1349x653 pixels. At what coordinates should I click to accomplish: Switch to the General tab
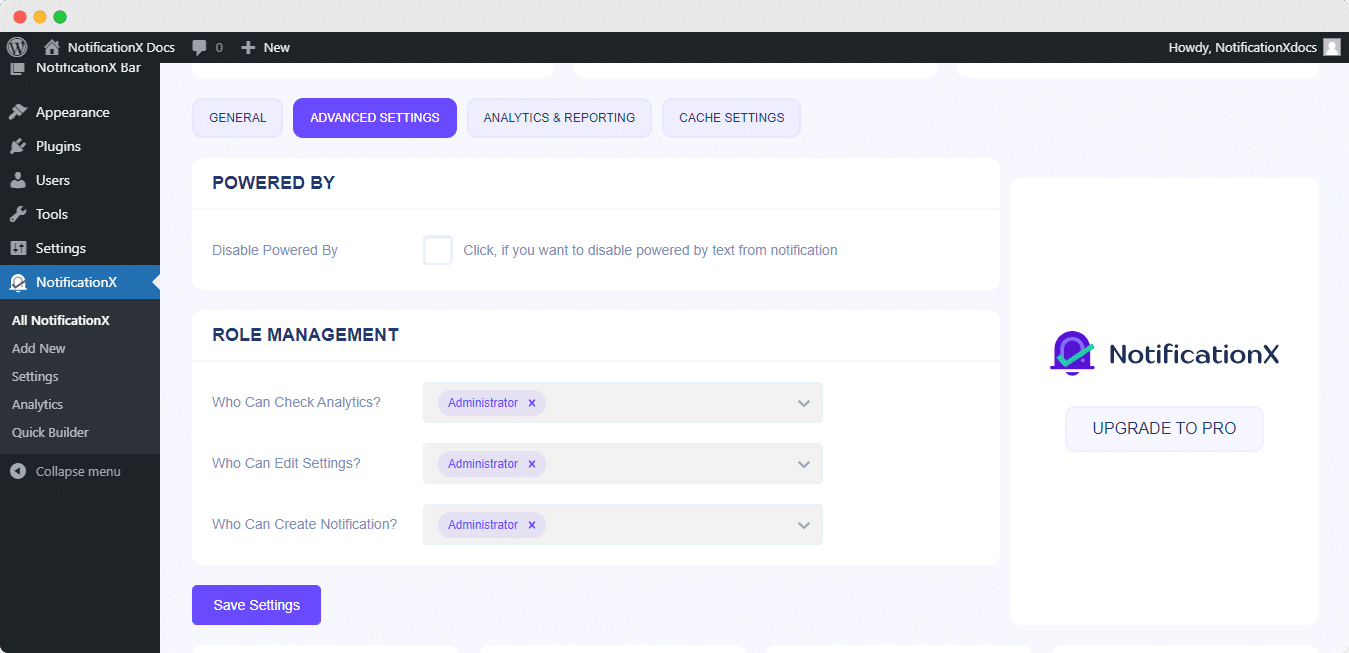coord(238,118)
